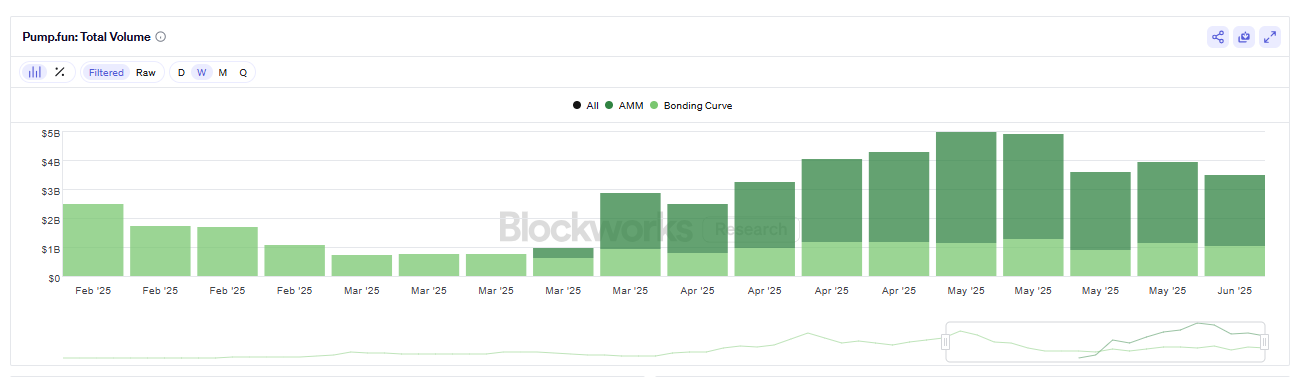Set interval to W (weekly)
Screen dimensions: 1309x377
201,72
